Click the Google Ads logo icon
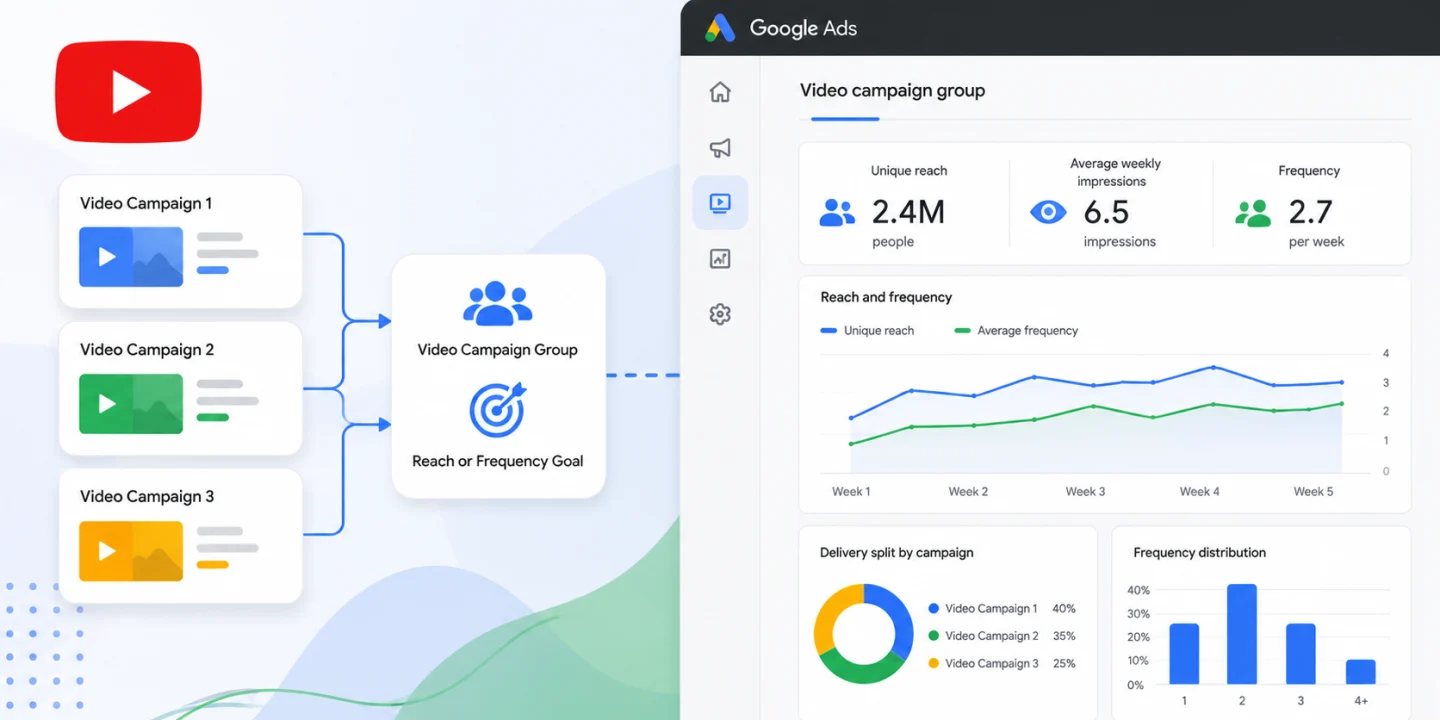Viewport: 1440px width, 720px height. pos(720,28)
